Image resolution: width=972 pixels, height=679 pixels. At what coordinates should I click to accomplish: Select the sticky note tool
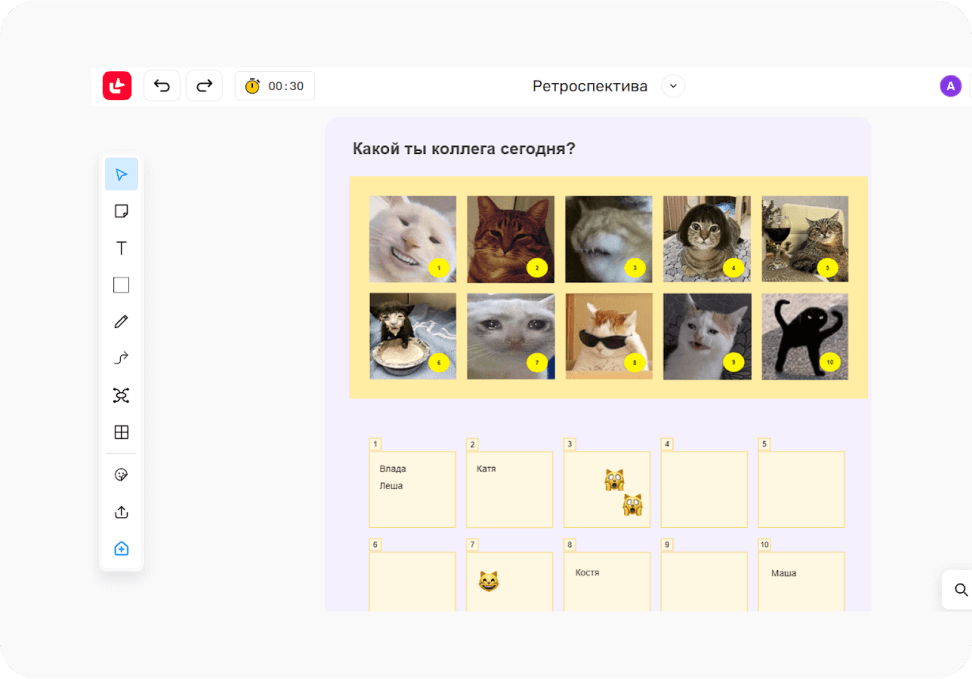coord(121,211)
